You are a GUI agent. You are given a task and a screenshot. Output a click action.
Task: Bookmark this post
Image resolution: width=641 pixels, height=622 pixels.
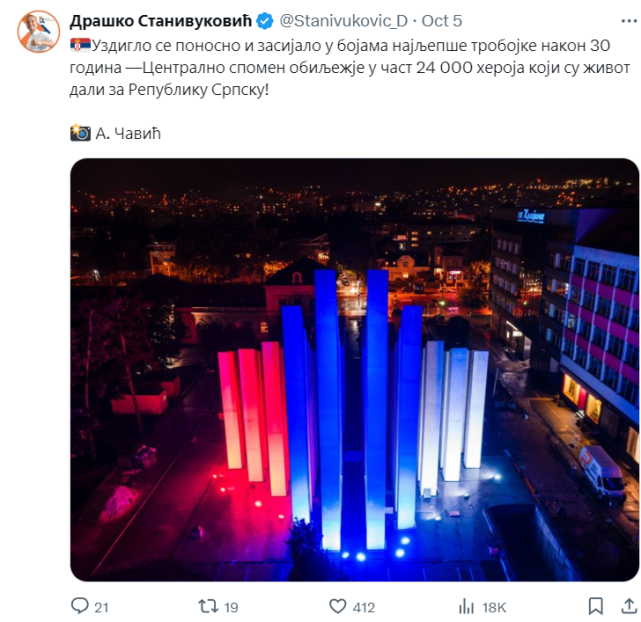596,606
